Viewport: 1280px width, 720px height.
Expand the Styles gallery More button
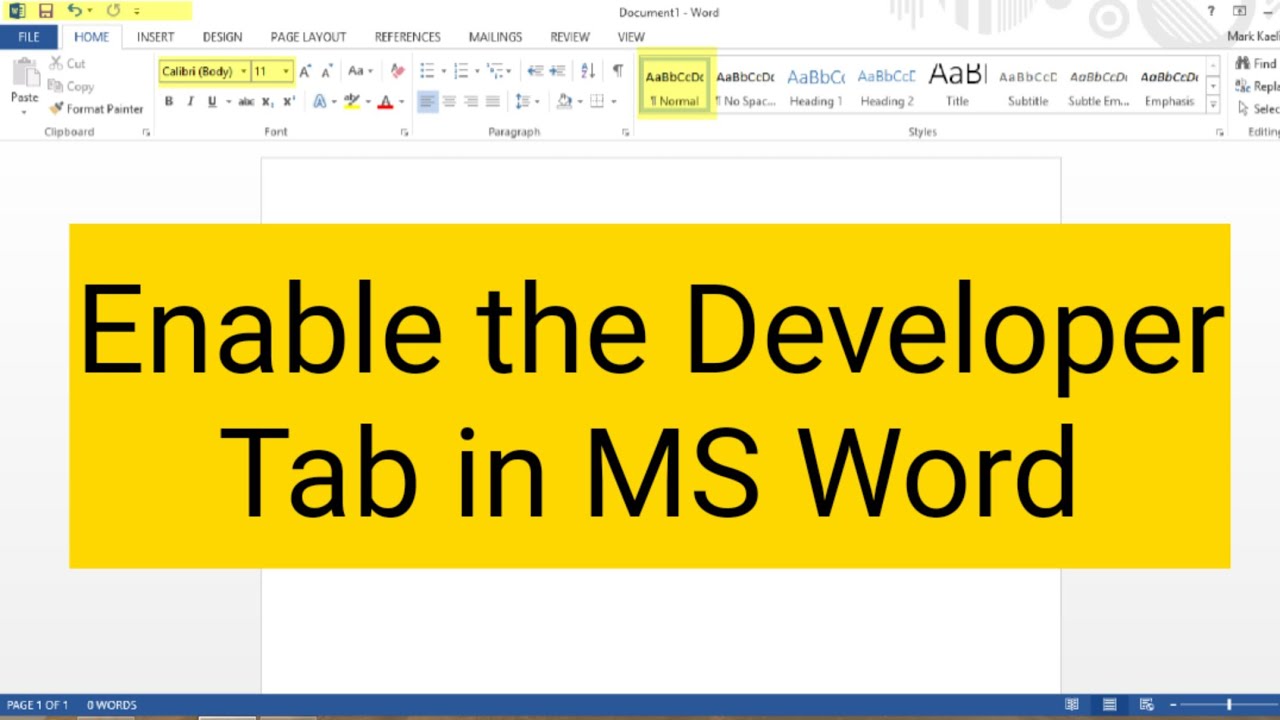(1213, 104)
